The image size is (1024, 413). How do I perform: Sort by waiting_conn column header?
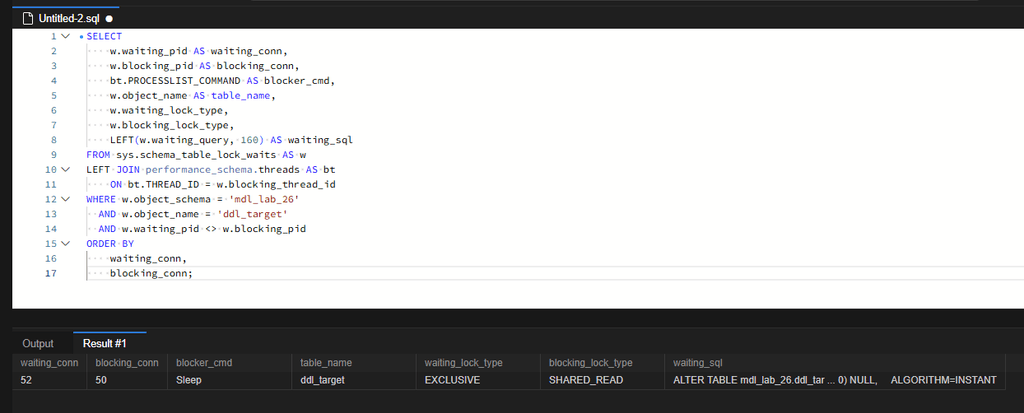click(x=50, y=363)
